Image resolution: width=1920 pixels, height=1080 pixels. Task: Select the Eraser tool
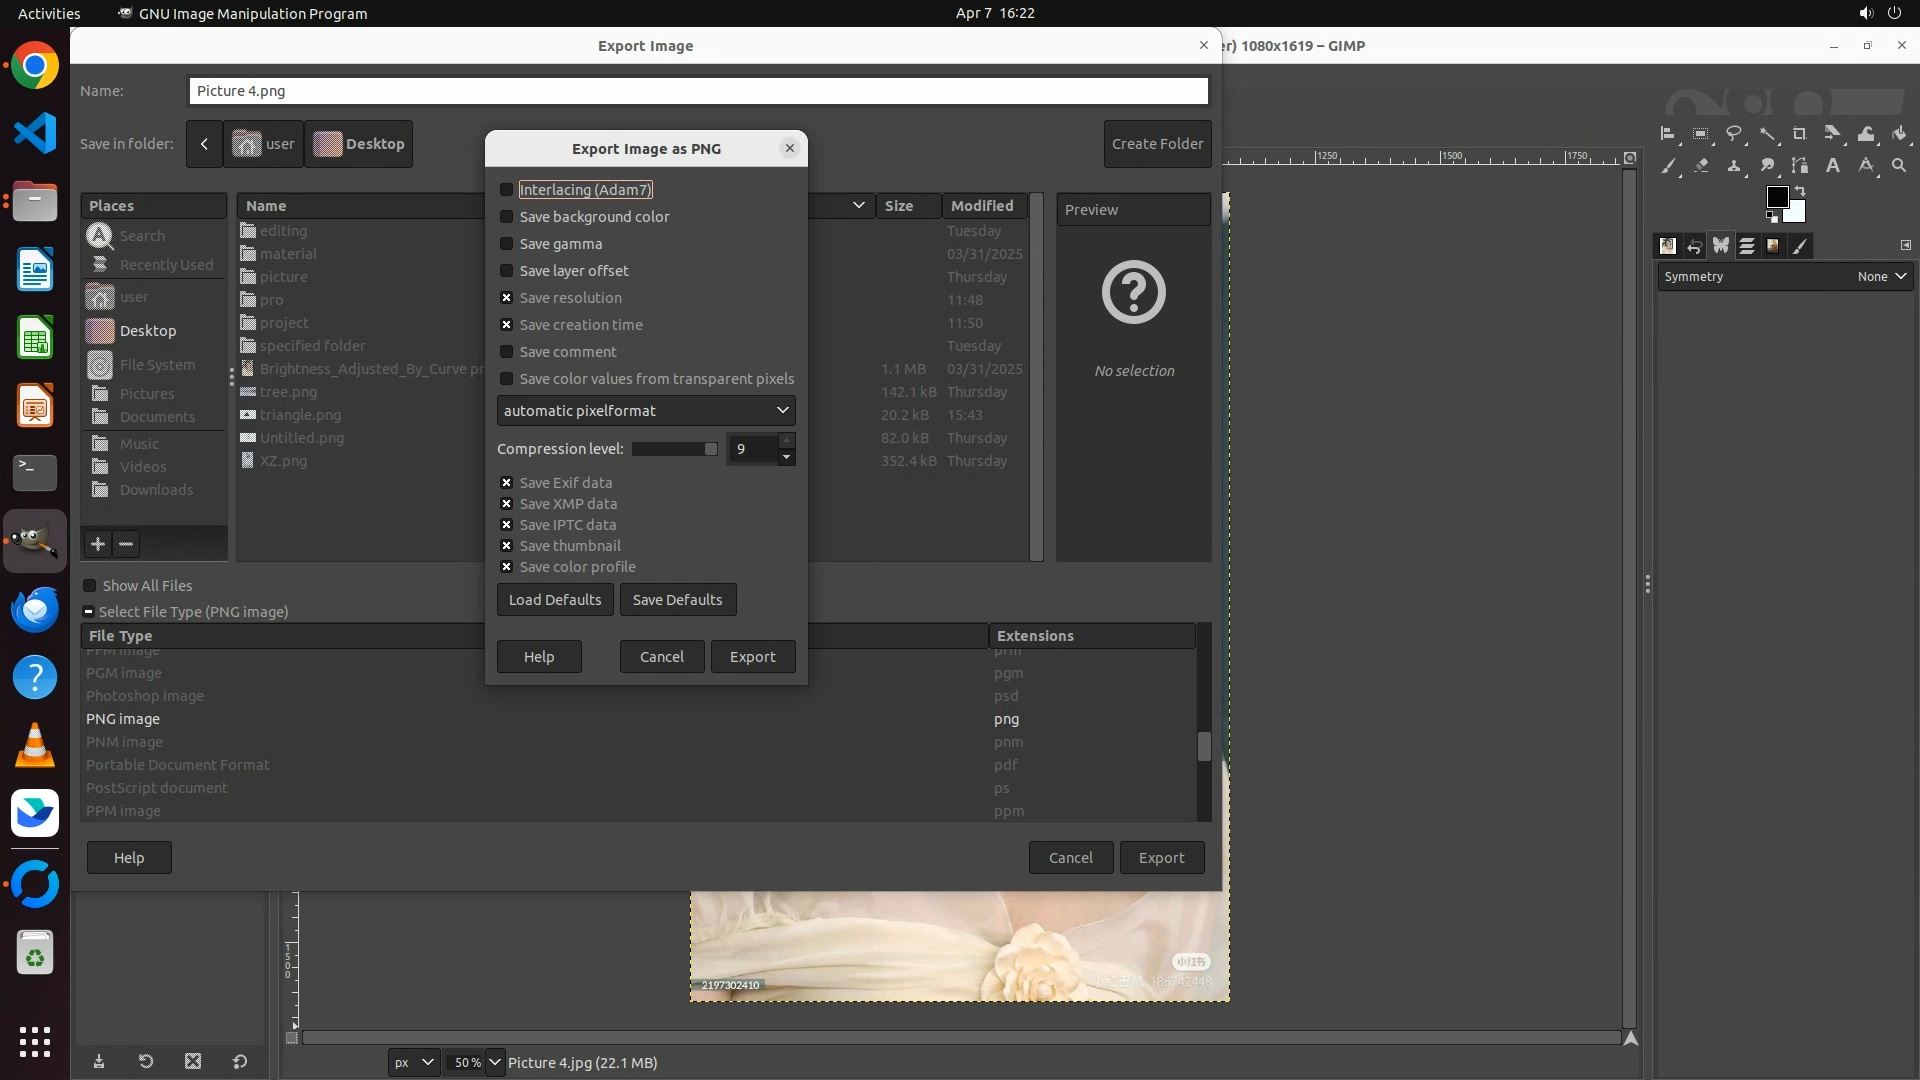[1701, 166]
